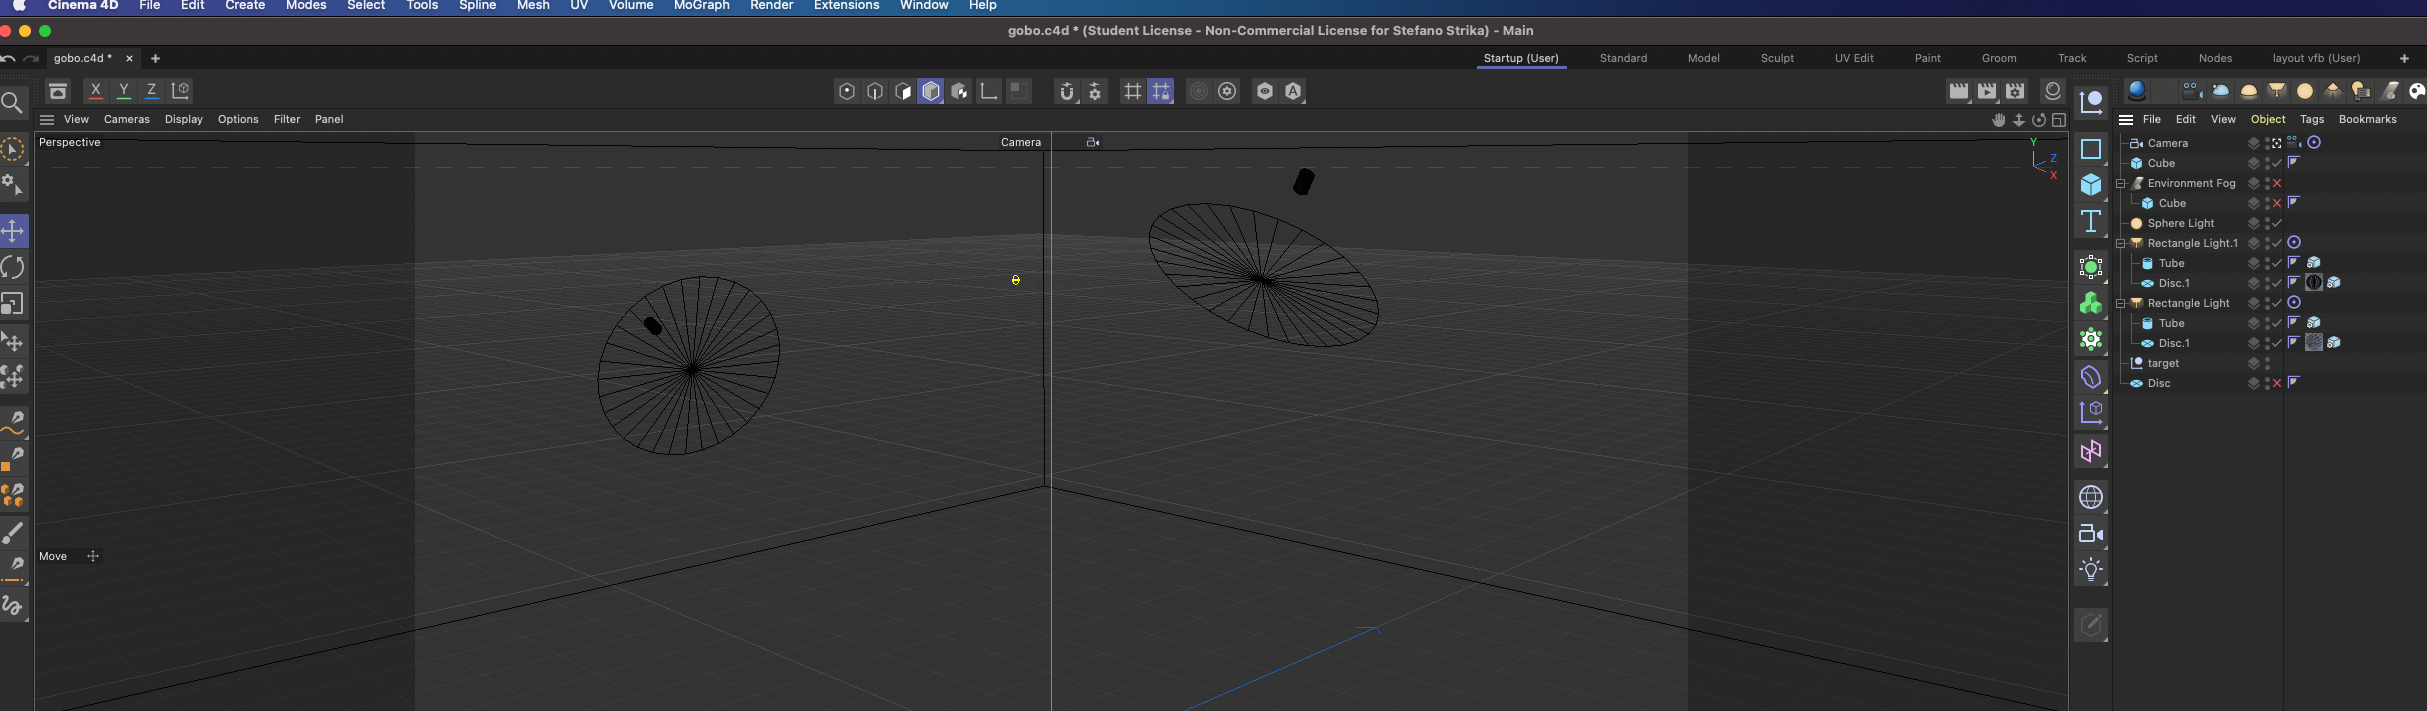Click the Disc.1 gobo material thumbnail tag
This screenshot has width=2427, height=711.
click(x=2313, y=283)
